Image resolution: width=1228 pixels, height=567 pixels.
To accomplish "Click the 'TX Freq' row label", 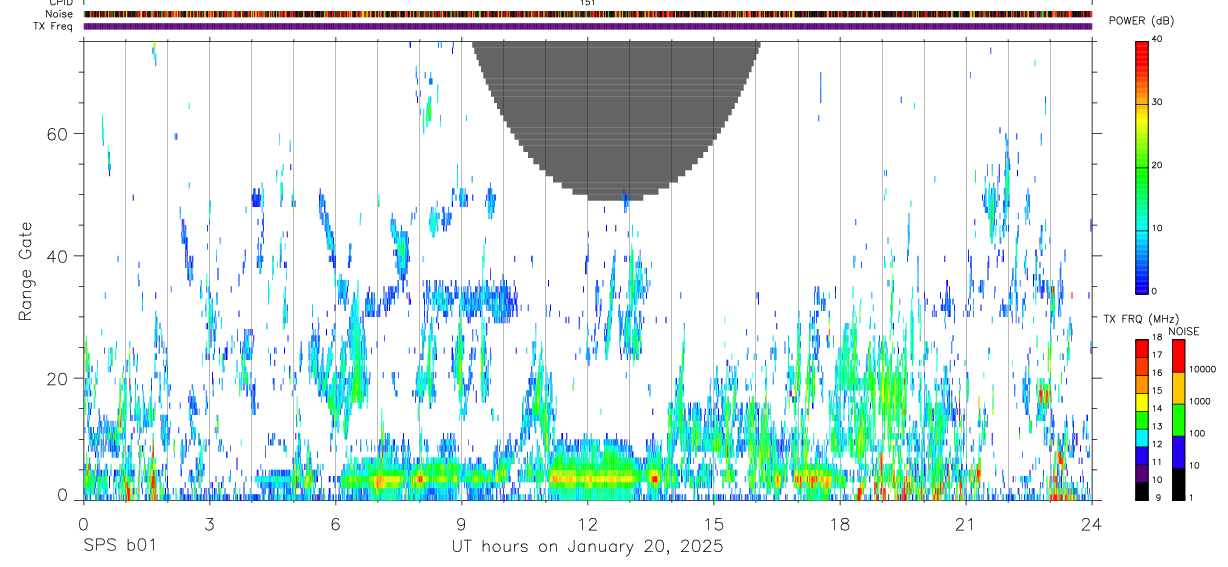I will [54, 26].
